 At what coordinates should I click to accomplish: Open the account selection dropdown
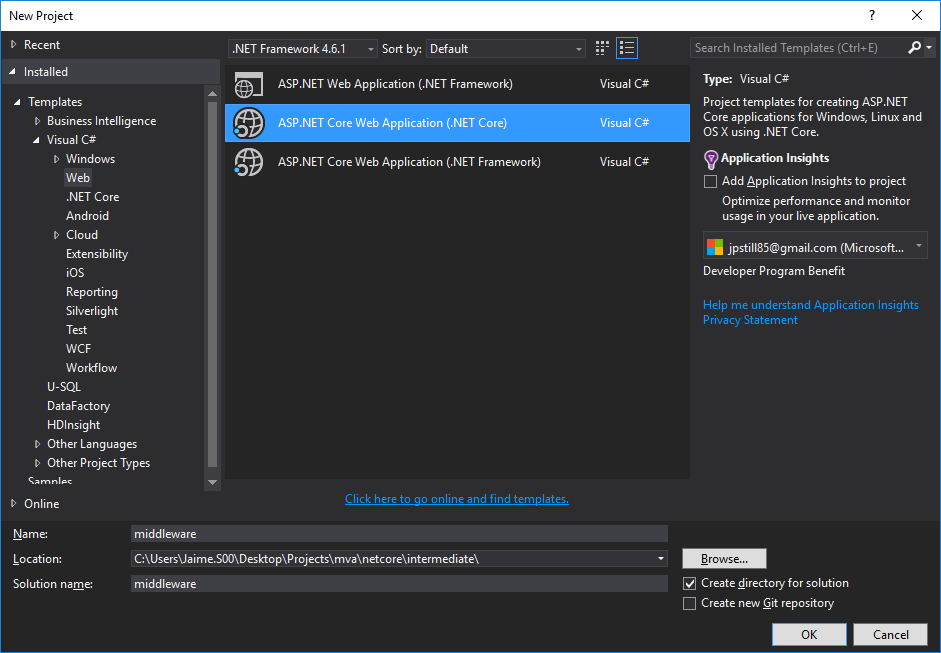click(815, 246)
